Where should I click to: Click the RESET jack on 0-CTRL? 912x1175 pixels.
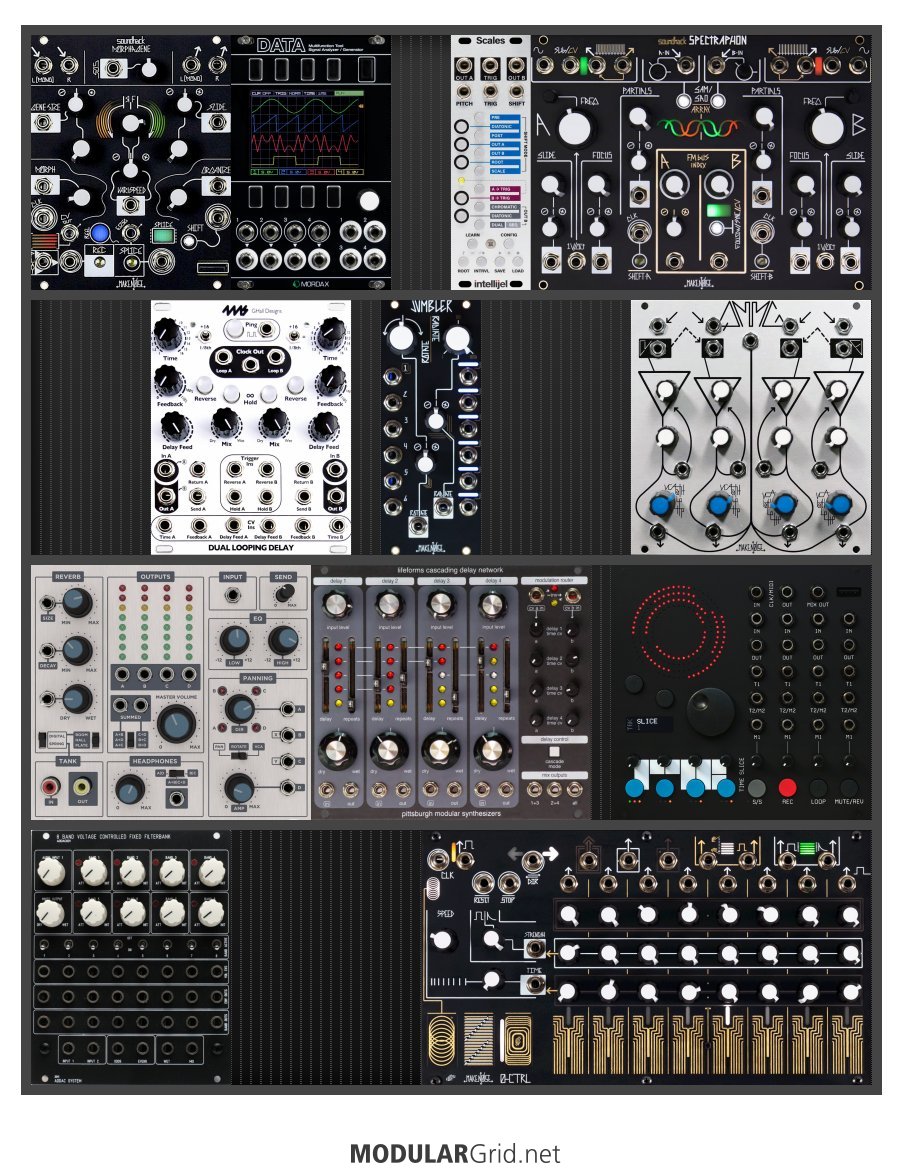(483, 883)
